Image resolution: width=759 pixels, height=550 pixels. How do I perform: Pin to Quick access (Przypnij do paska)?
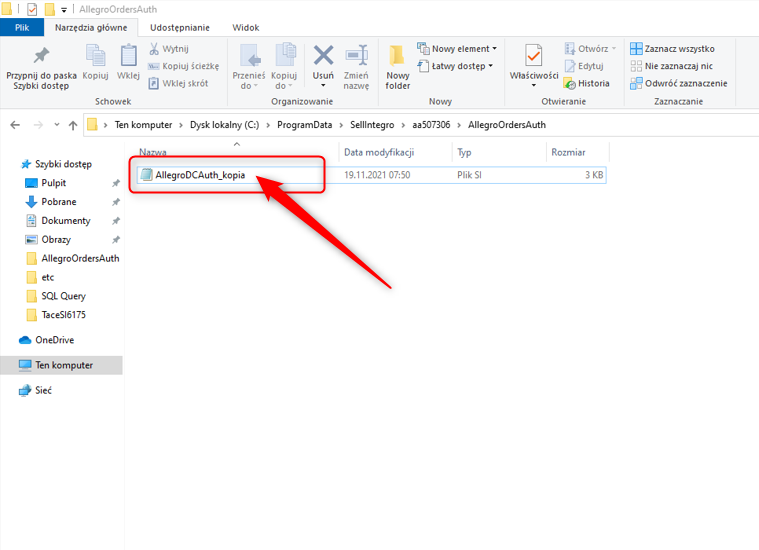tap(41, 68)
